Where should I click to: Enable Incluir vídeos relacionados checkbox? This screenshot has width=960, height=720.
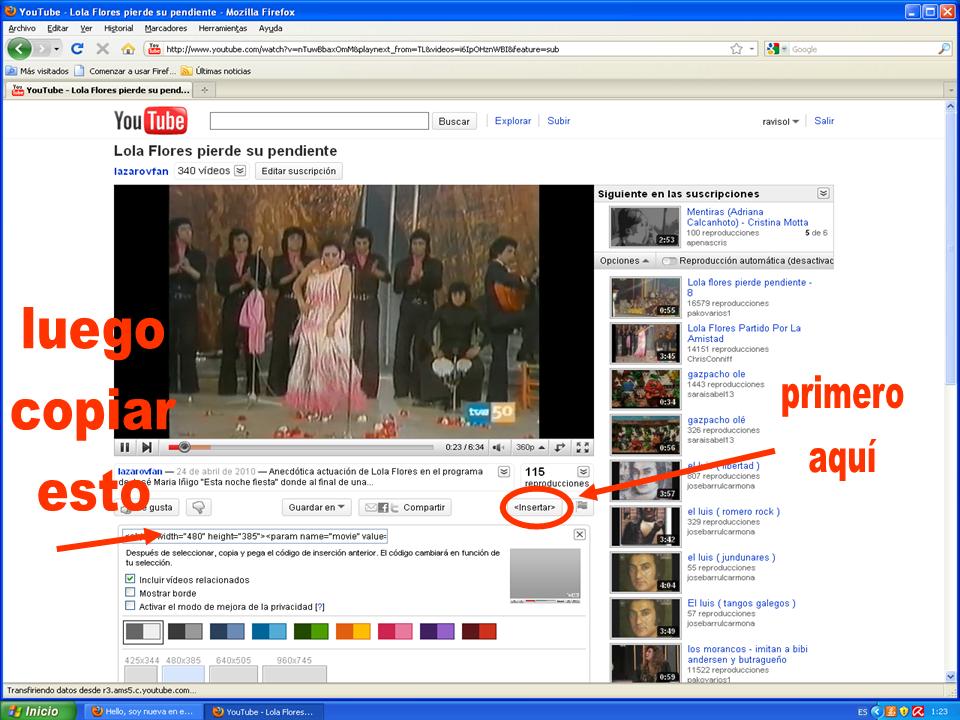click(130, 579)
